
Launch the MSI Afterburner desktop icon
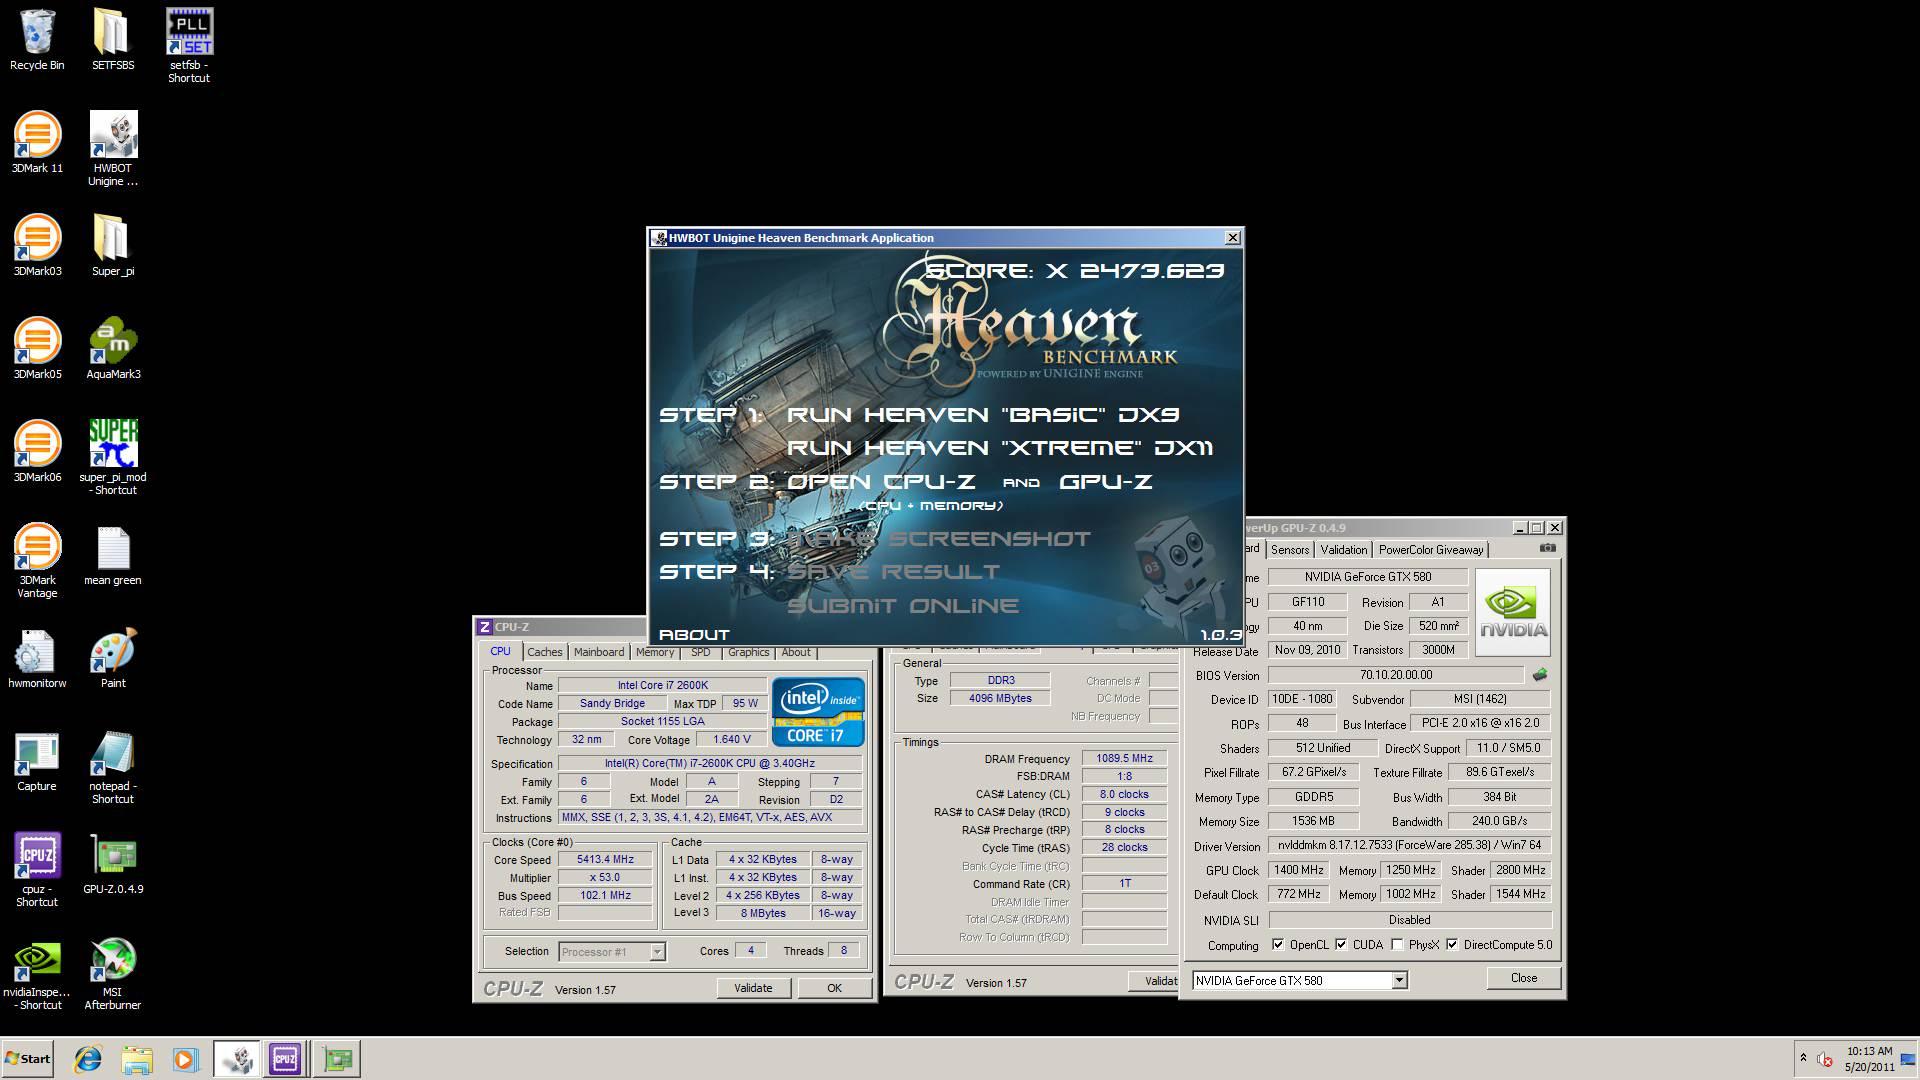[113, 973]
